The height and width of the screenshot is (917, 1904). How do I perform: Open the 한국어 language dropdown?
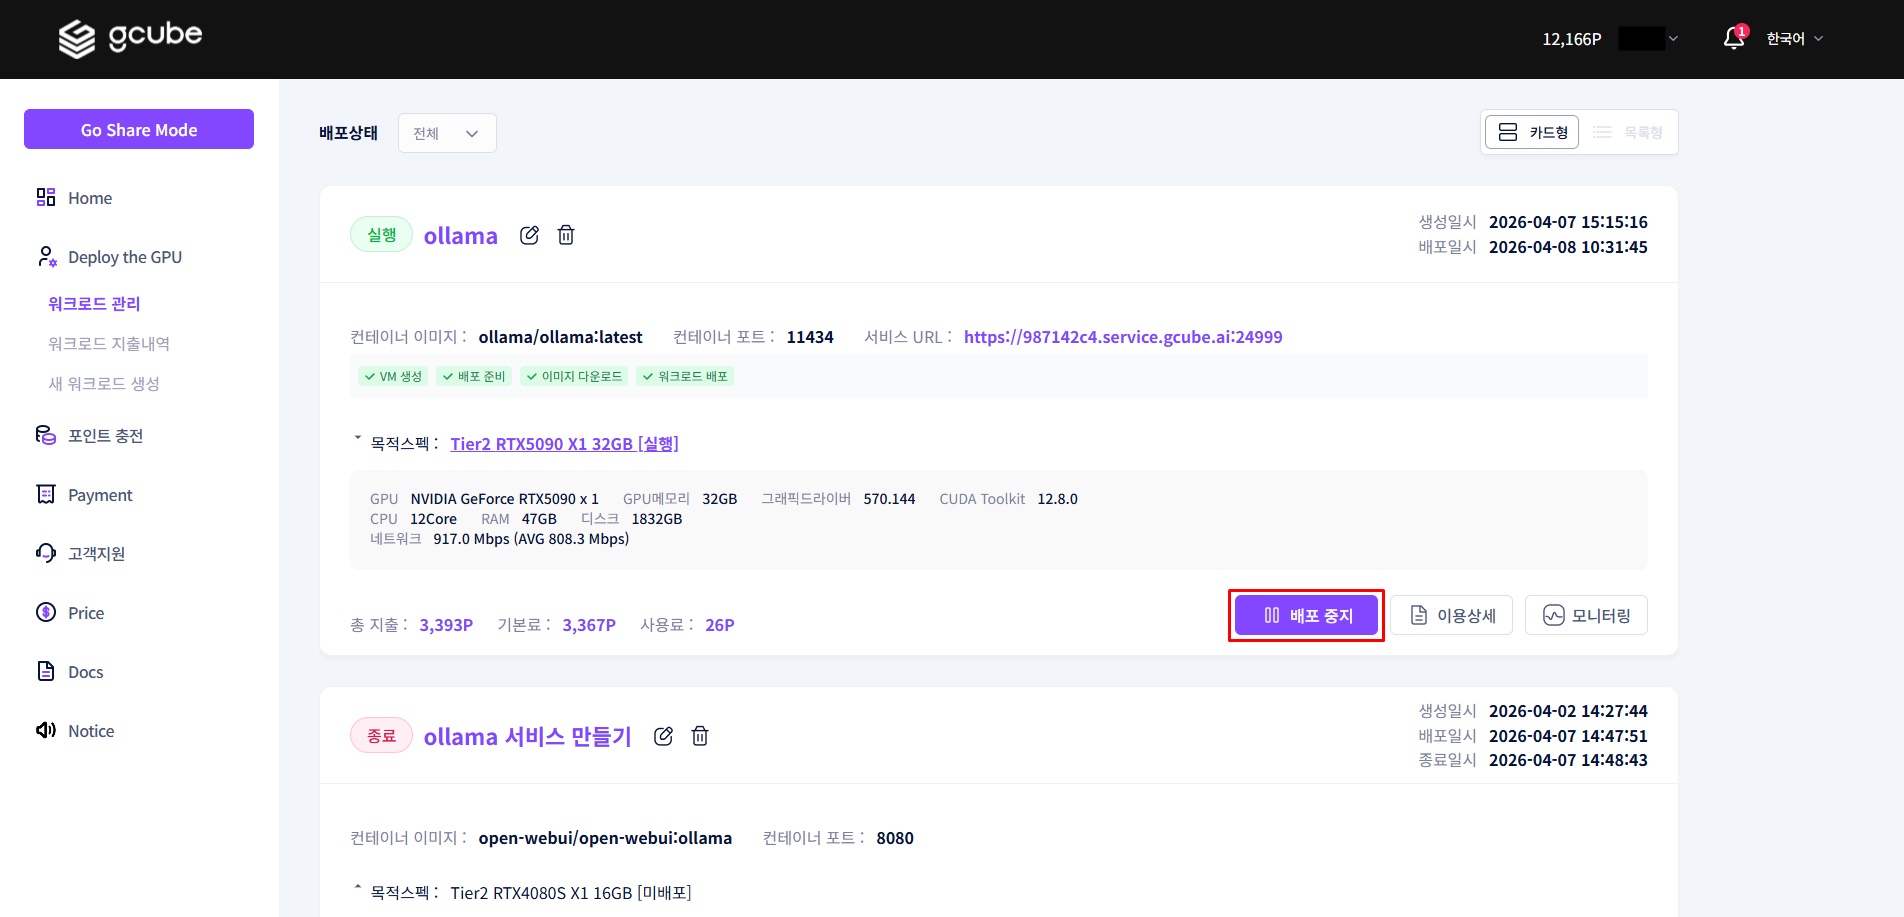click(x=1795, y=38)
